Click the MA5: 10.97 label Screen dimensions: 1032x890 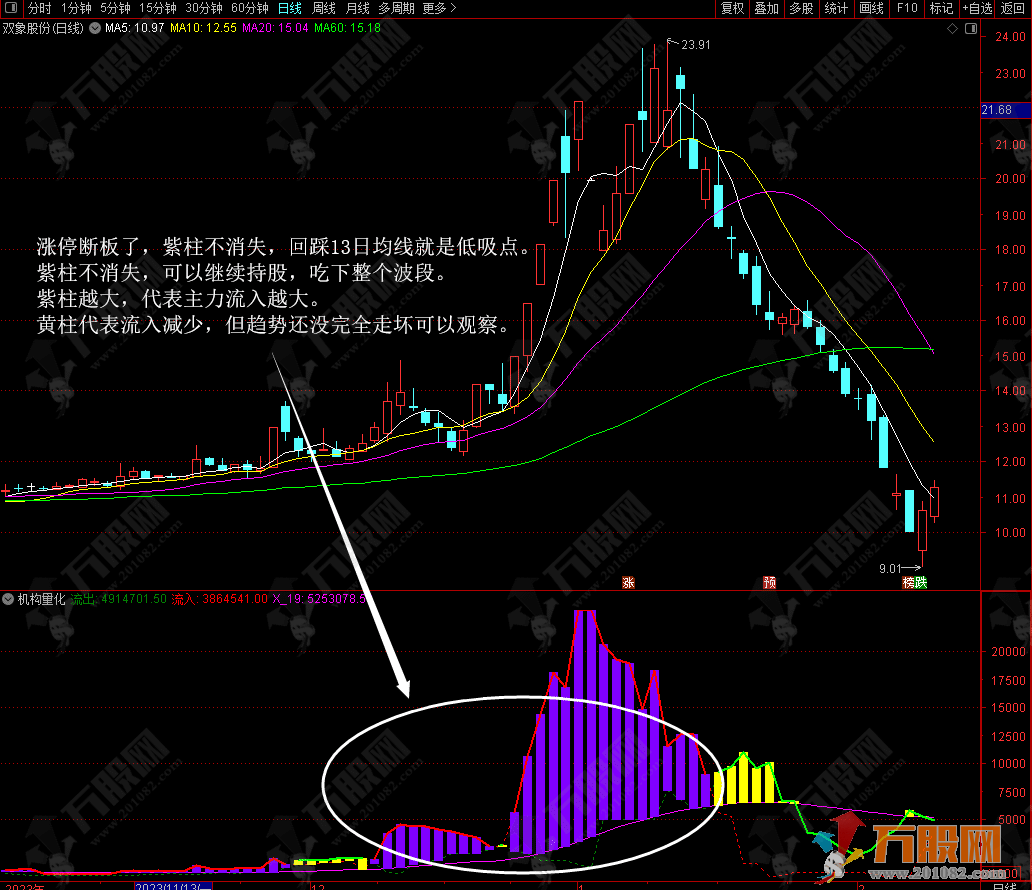[x=134, y=28]
